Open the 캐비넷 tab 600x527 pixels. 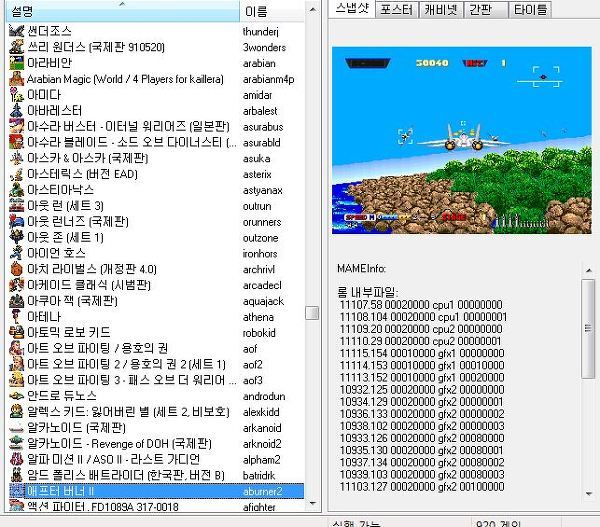point(440,10)
